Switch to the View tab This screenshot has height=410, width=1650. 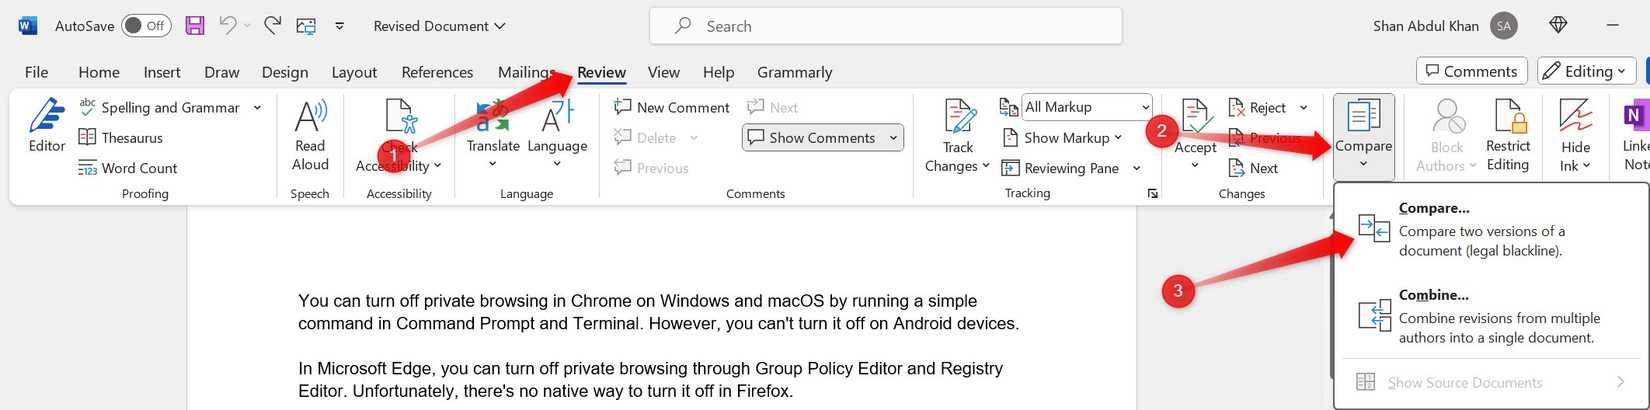[x=663, y=72]
